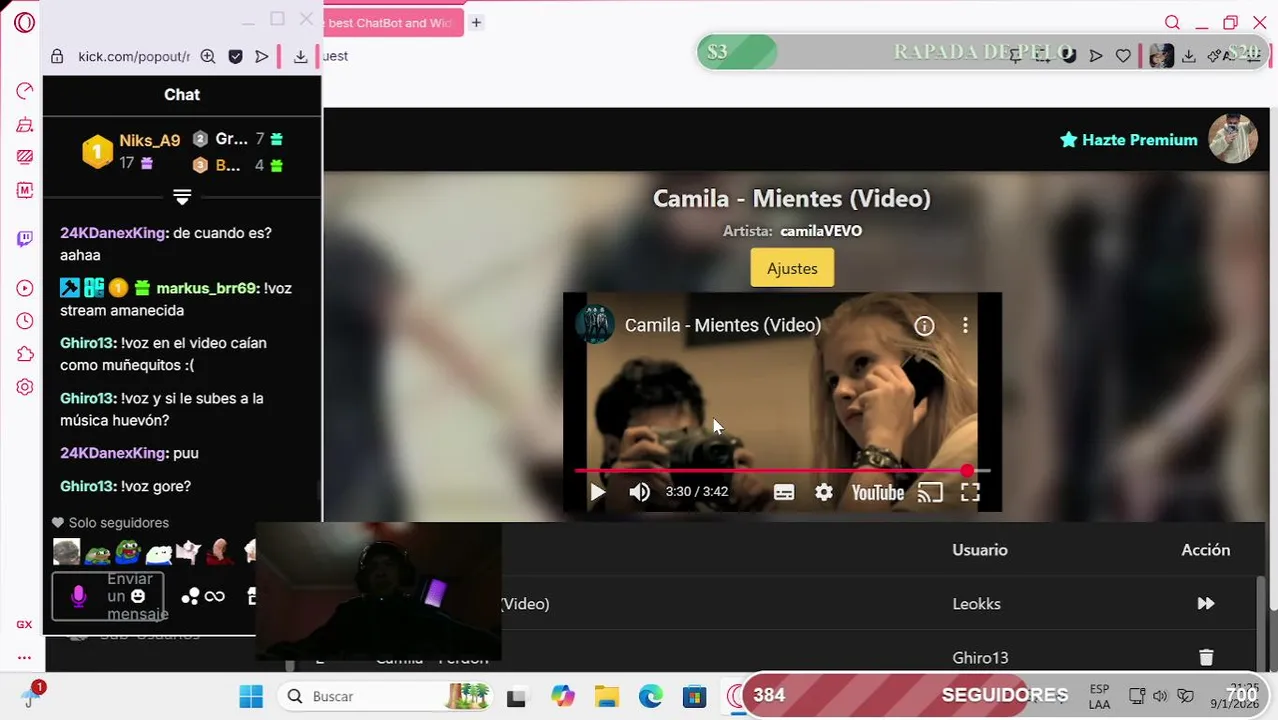Screen dimensions: 1278x720
Task: Open the user profile avatar next to Hazte Premium
Action: point(1232,139)
